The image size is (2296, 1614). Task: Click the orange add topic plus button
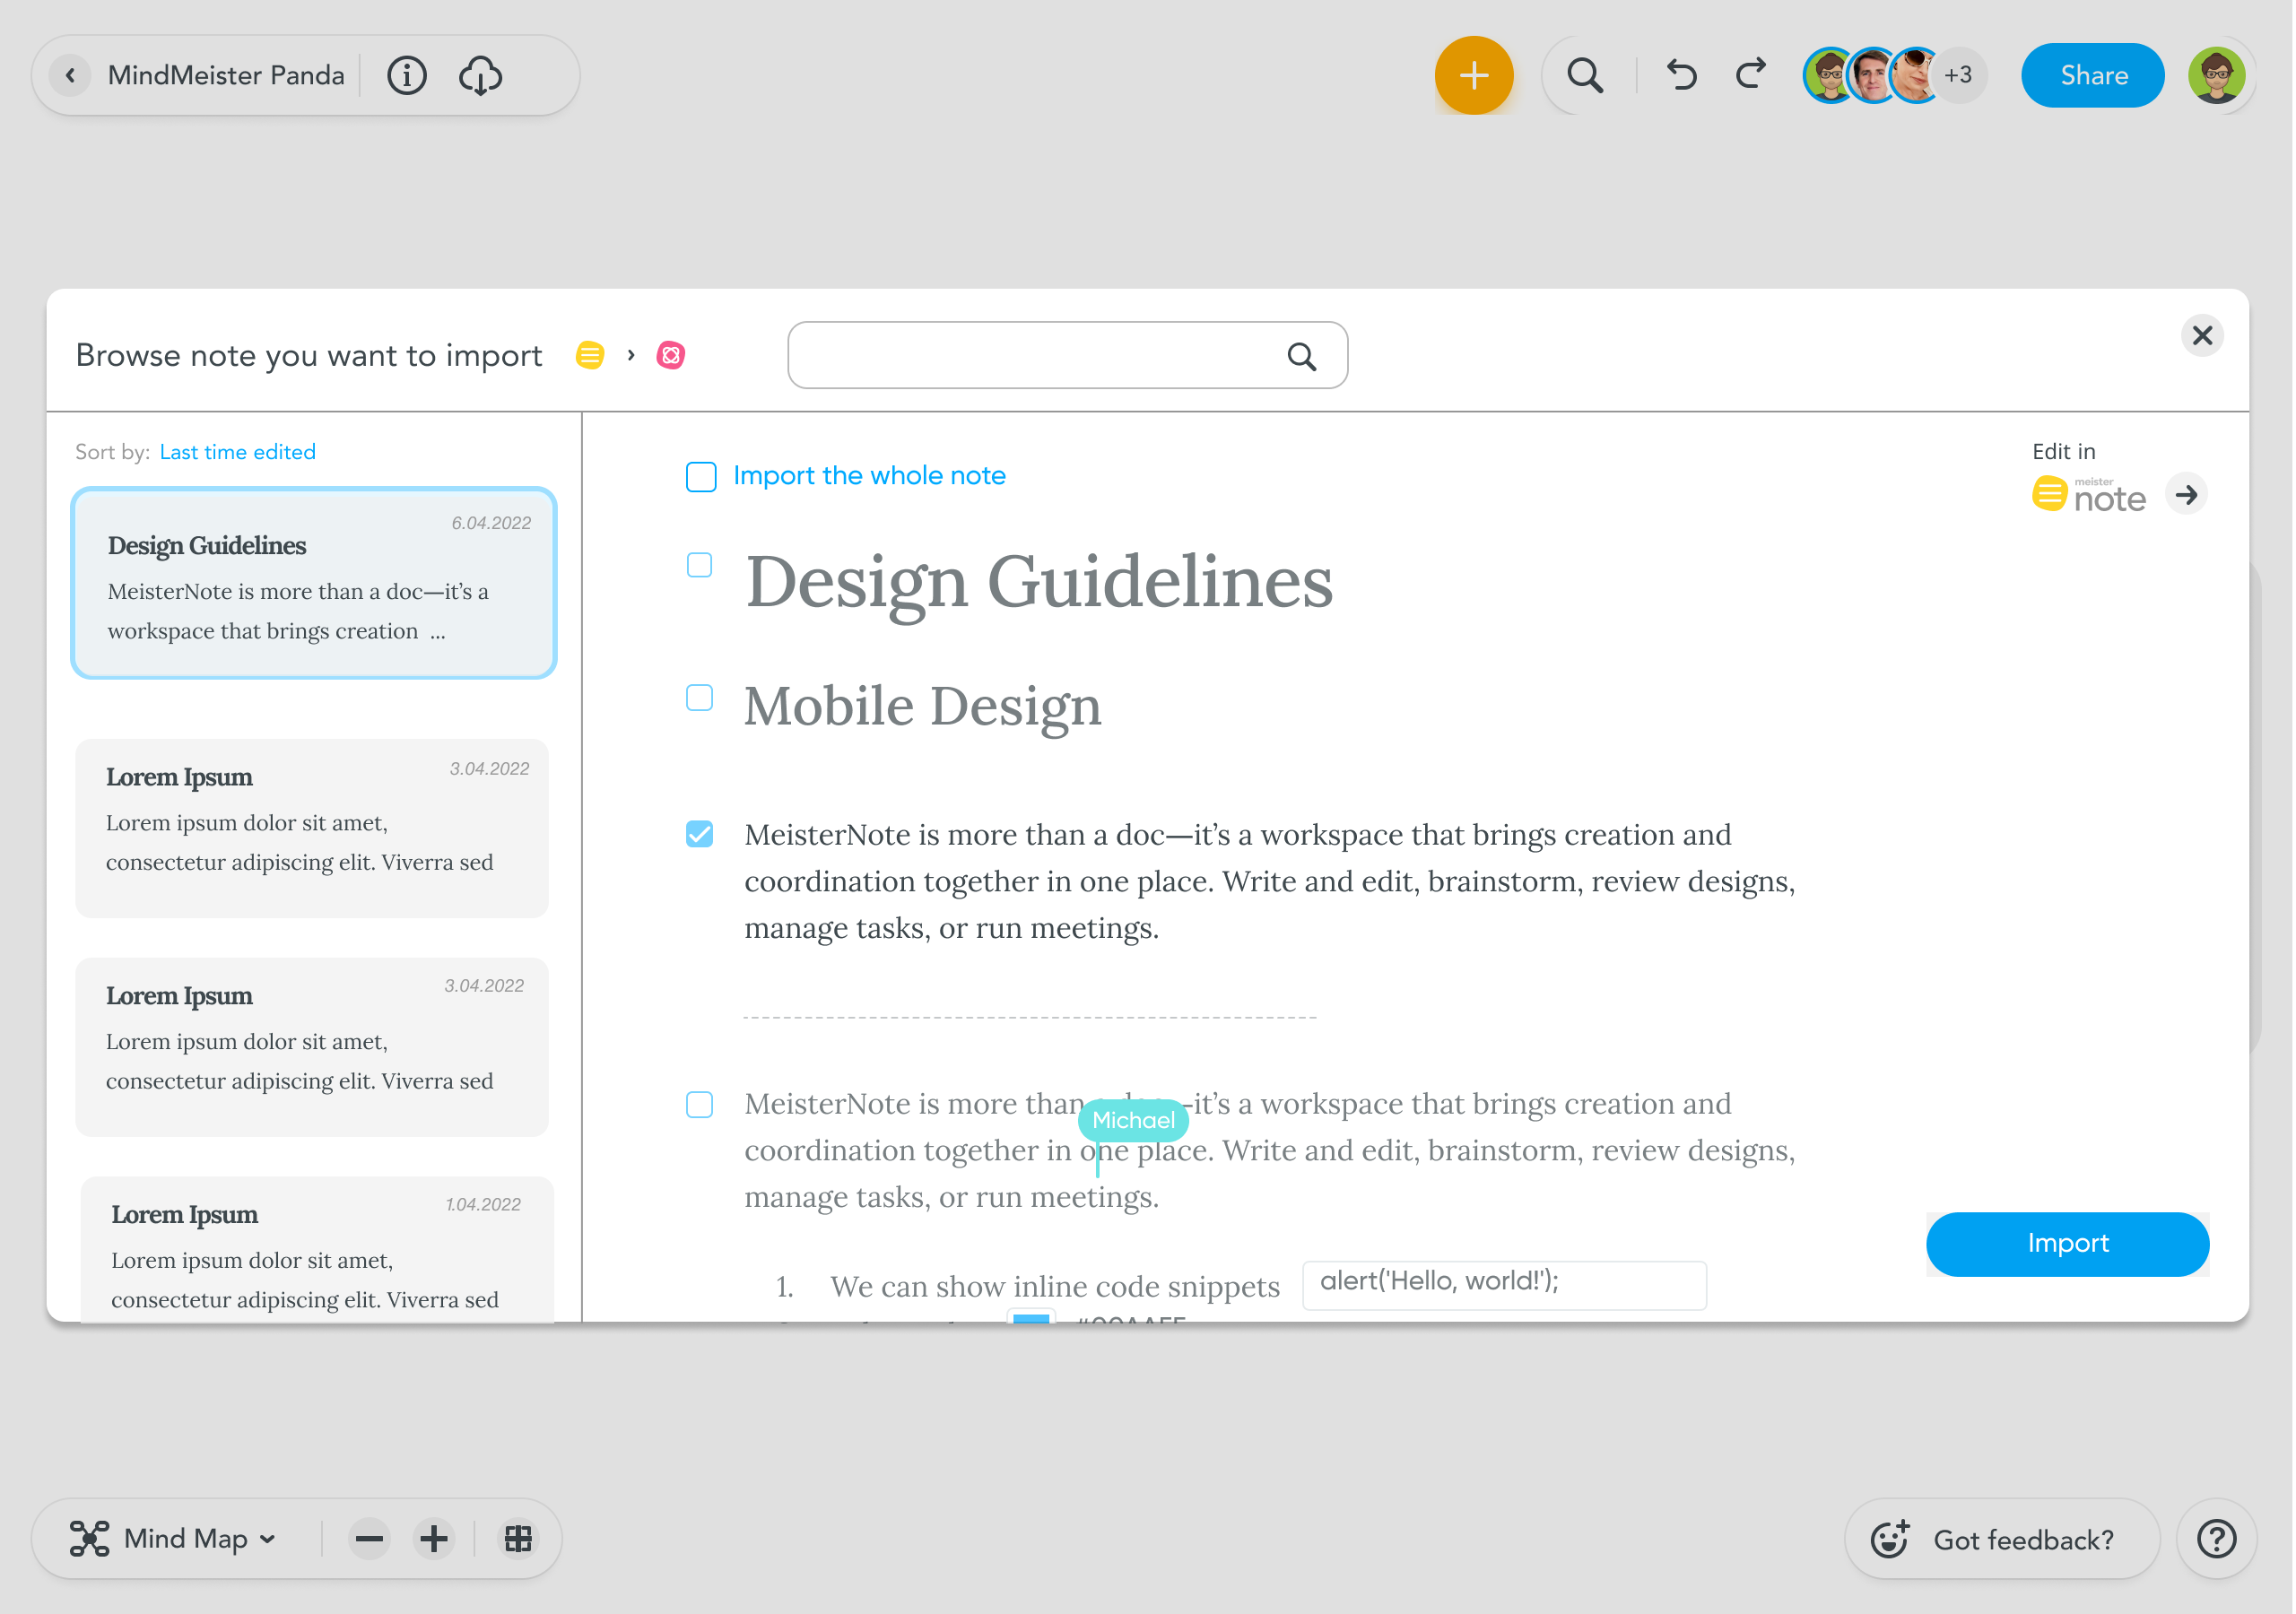click(1473, 76)
